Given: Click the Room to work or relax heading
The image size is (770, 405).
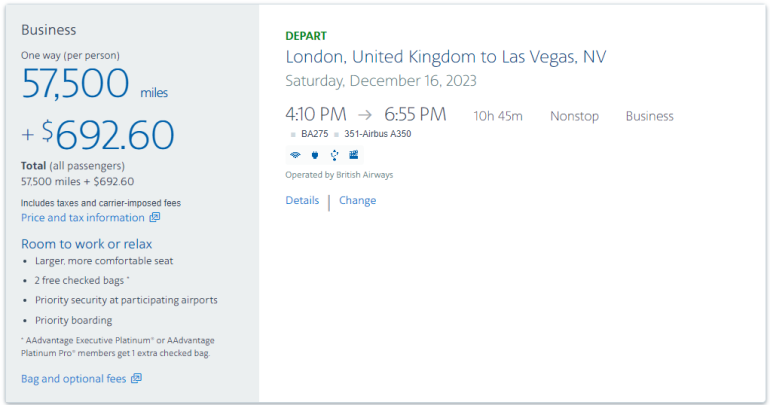Looking at the screenshot, I should [86, 244].
